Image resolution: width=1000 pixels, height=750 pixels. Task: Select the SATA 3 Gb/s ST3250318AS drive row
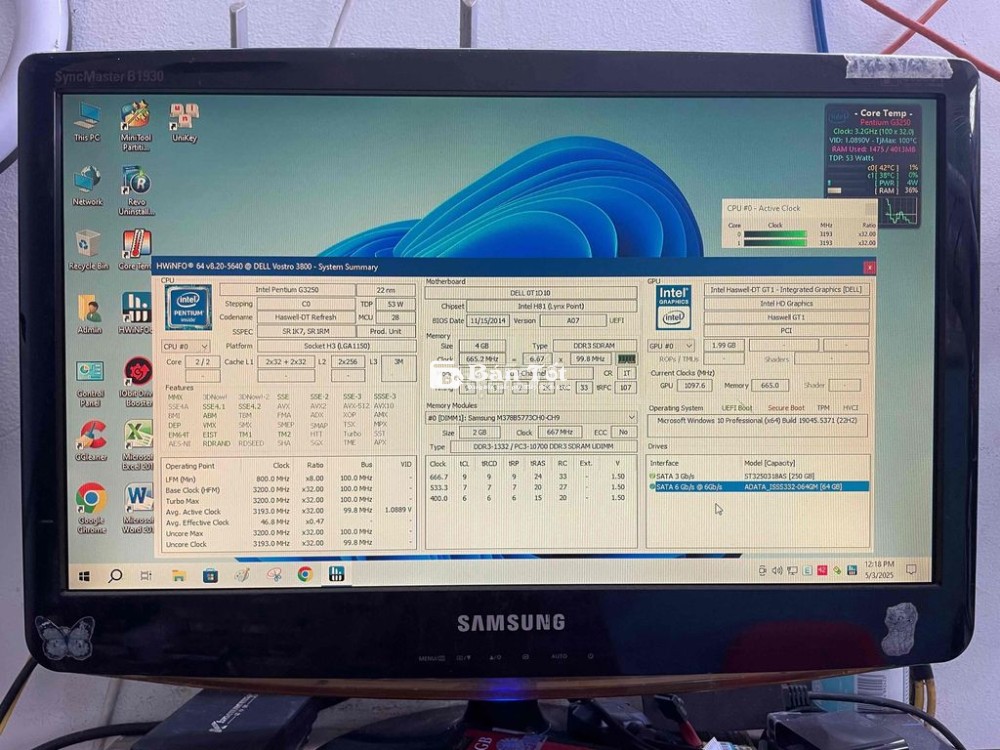coord(759,476)
